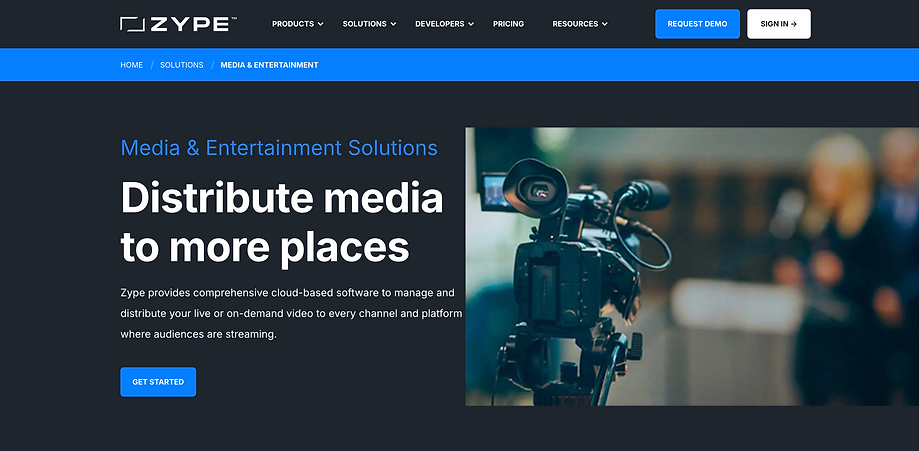Click the Sign In button
This screenshot has height=451, width=919.
tap(779, 24)
